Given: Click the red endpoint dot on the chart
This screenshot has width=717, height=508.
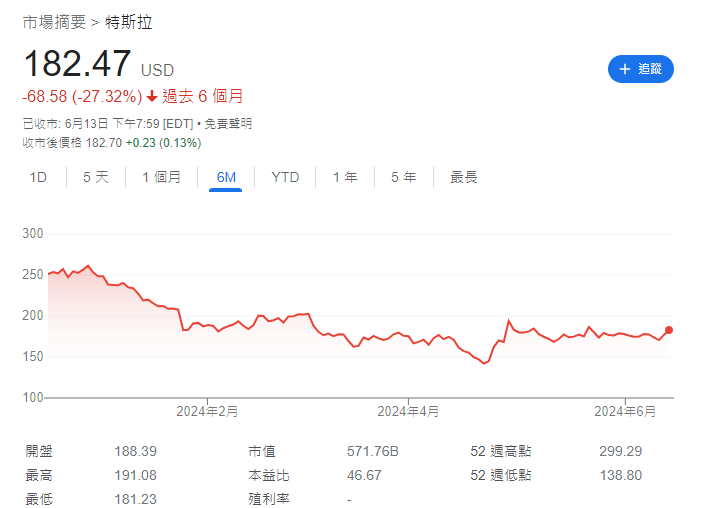Looking at the screenshot, I should 669,330.
